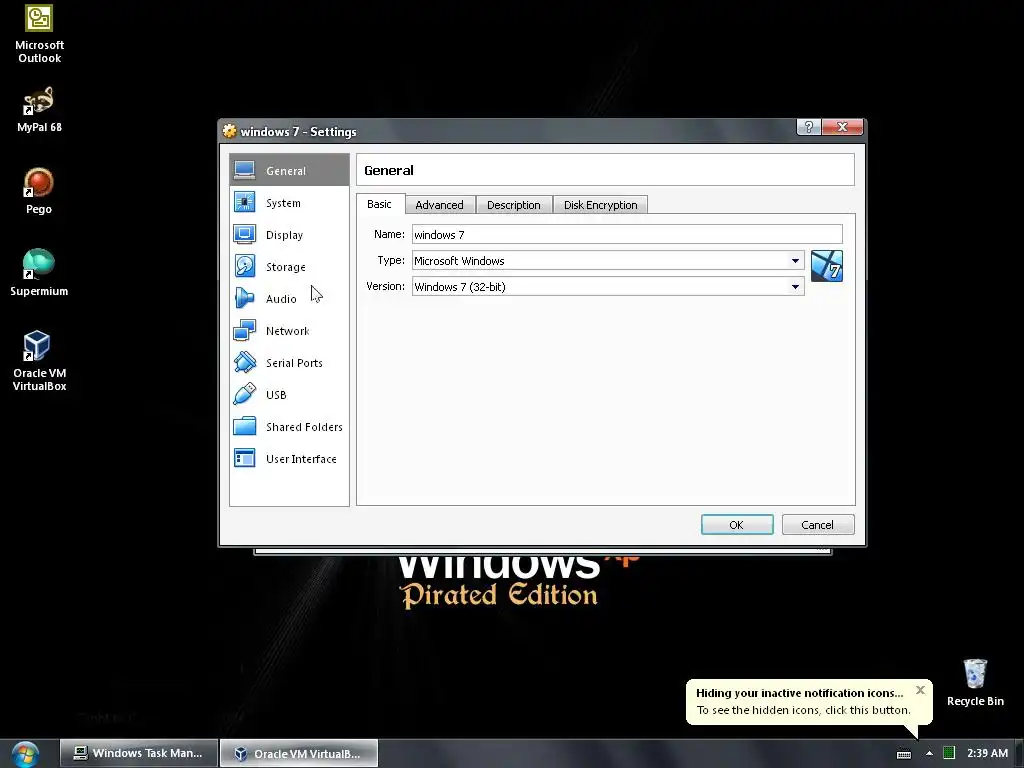Open the Network settings category
Screen dimensions: 1024x768
(289, 330)
